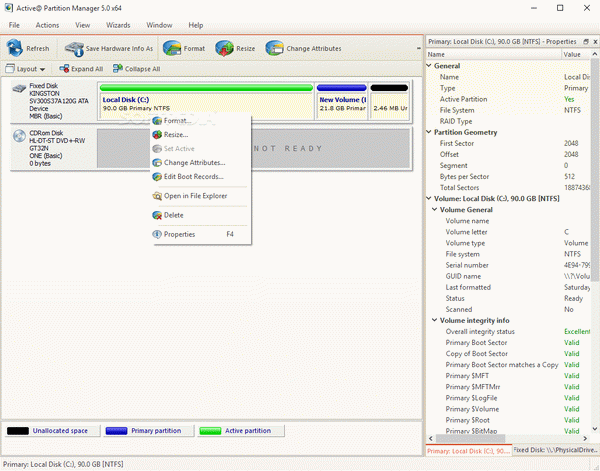Select the CDRom Disk drive icon
The image size is (600, 471).
coord(19,136)
